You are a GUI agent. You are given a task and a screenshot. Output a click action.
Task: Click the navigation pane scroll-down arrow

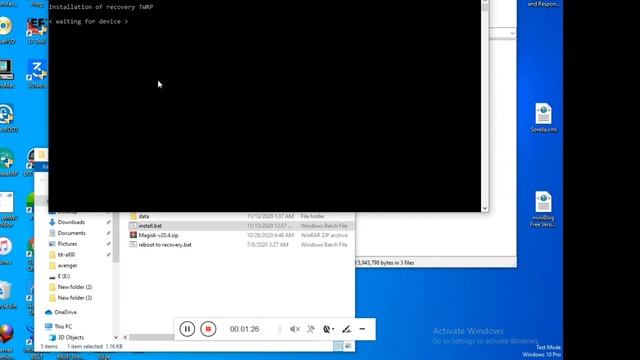coord(116,338)
